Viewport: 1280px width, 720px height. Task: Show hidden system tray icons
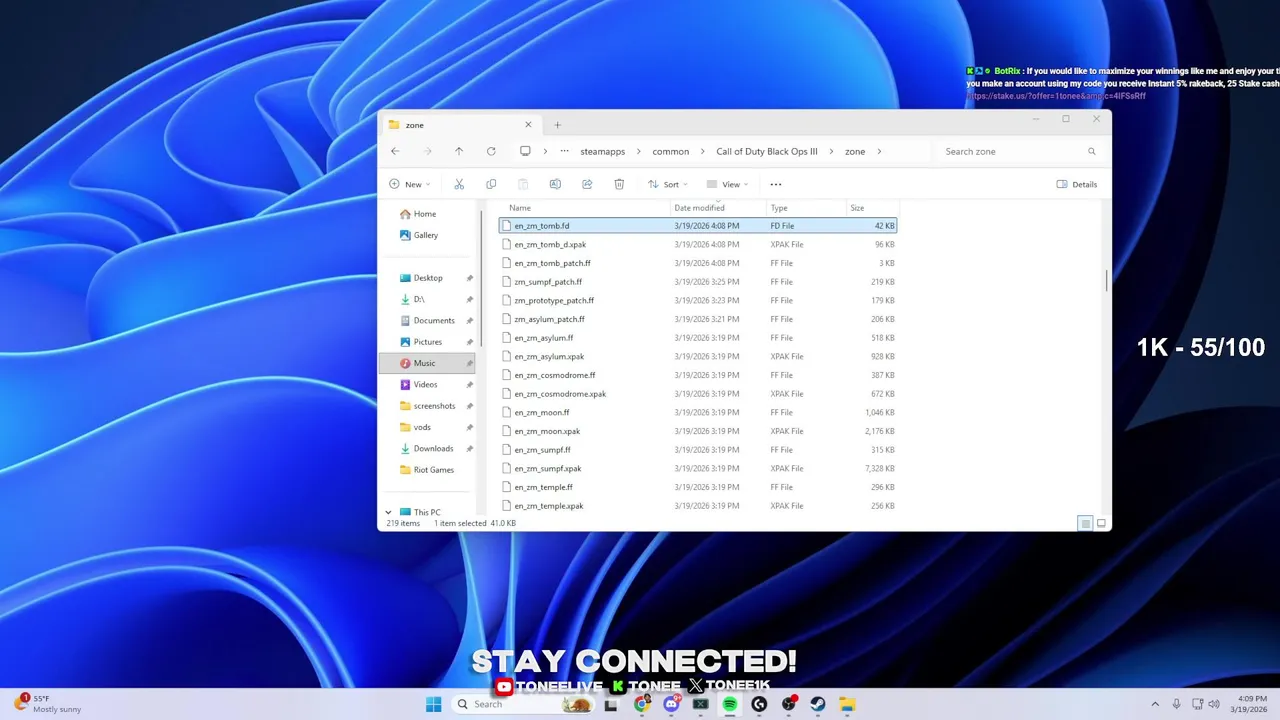pyautogui.click(x=1155, y=704)
